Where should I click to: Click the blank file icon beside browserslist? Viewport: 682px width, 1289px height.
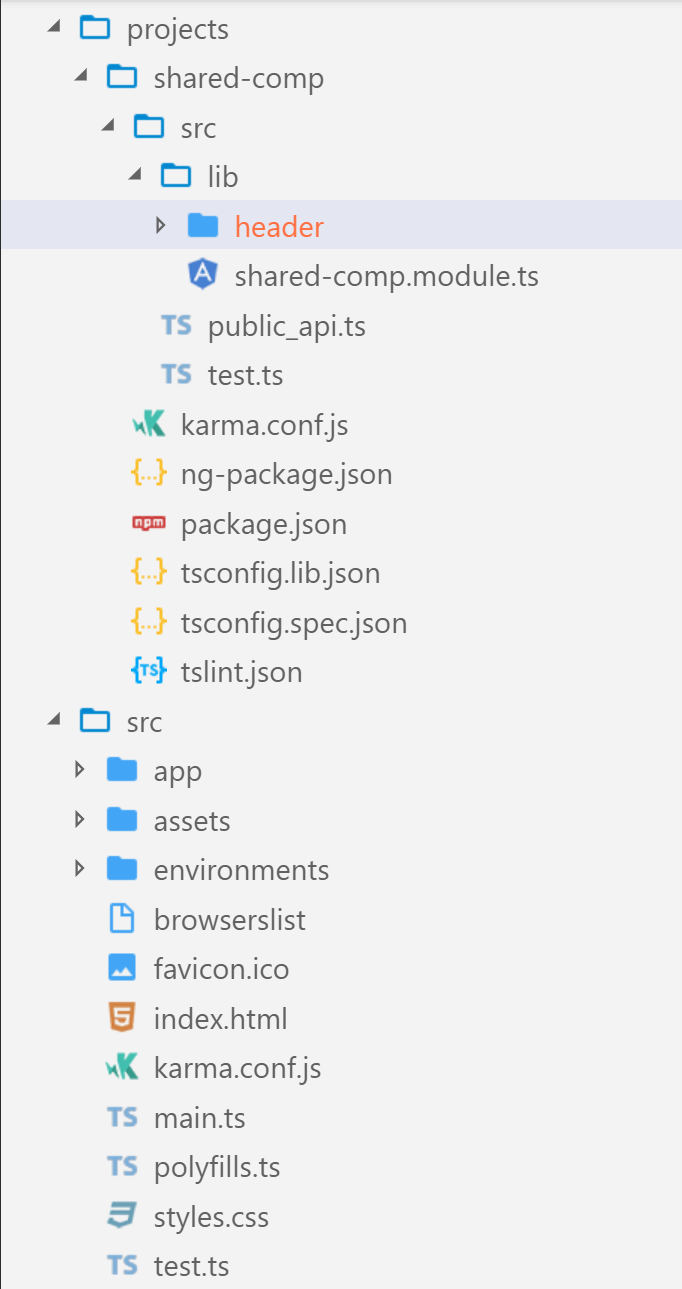[x=122, y=919]
